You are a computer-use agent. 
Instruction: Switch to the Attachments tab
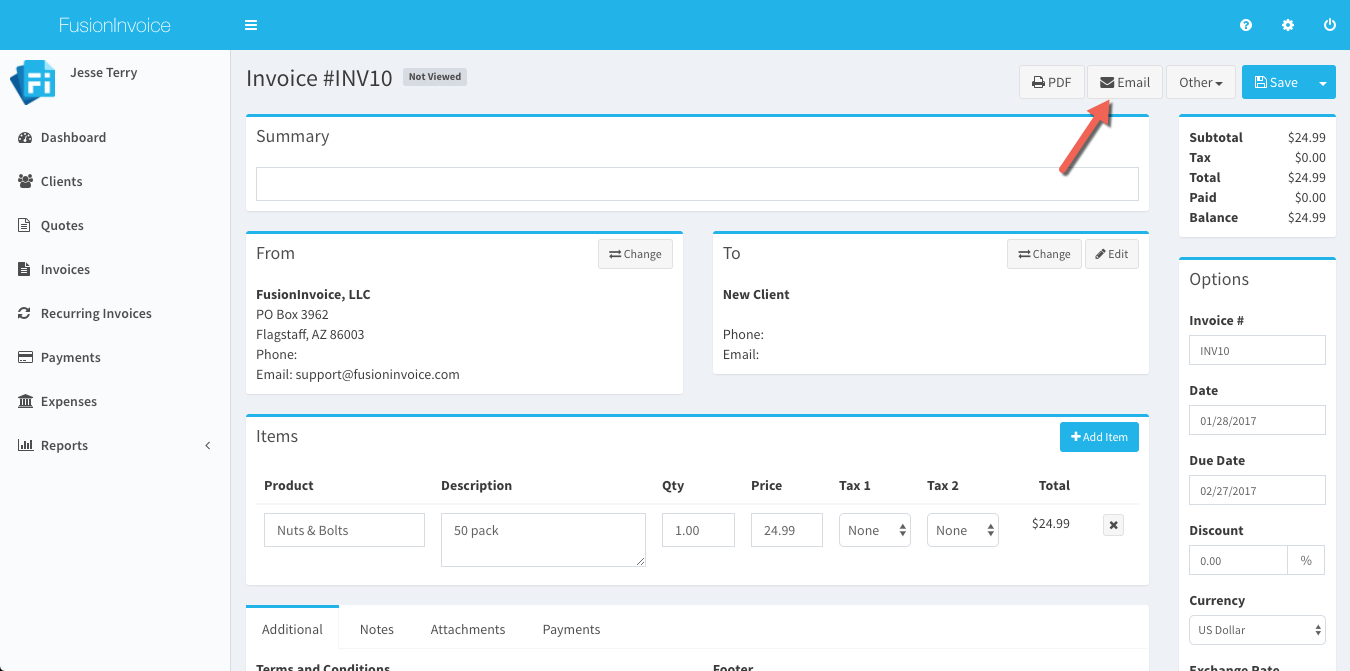[468, 629]
